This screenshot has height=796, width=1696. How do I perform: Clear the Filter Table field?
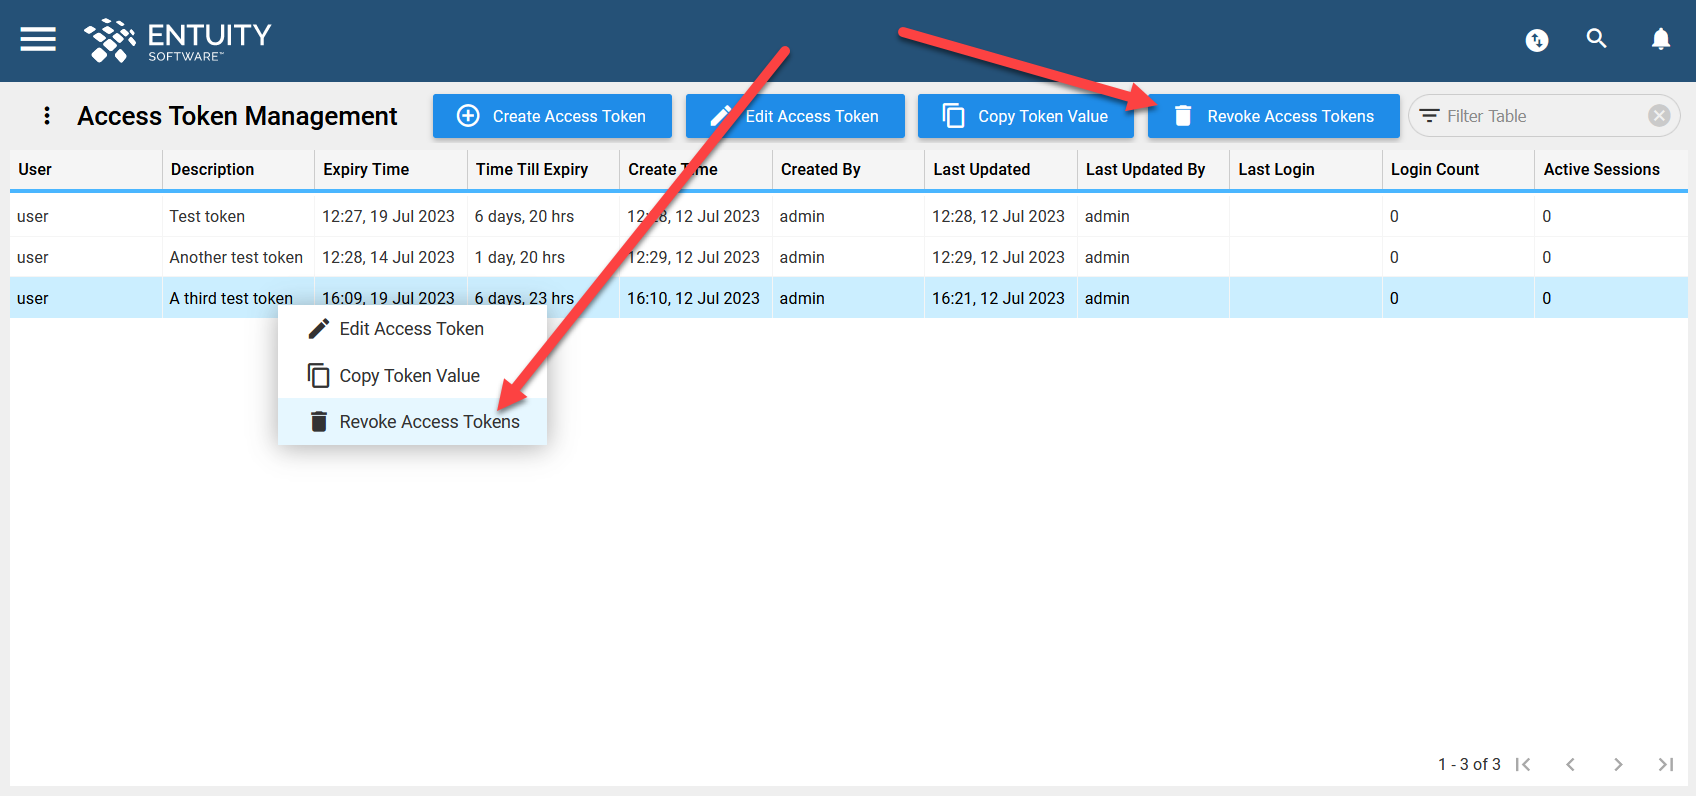pyautogui.click(x=1659, y=116)
